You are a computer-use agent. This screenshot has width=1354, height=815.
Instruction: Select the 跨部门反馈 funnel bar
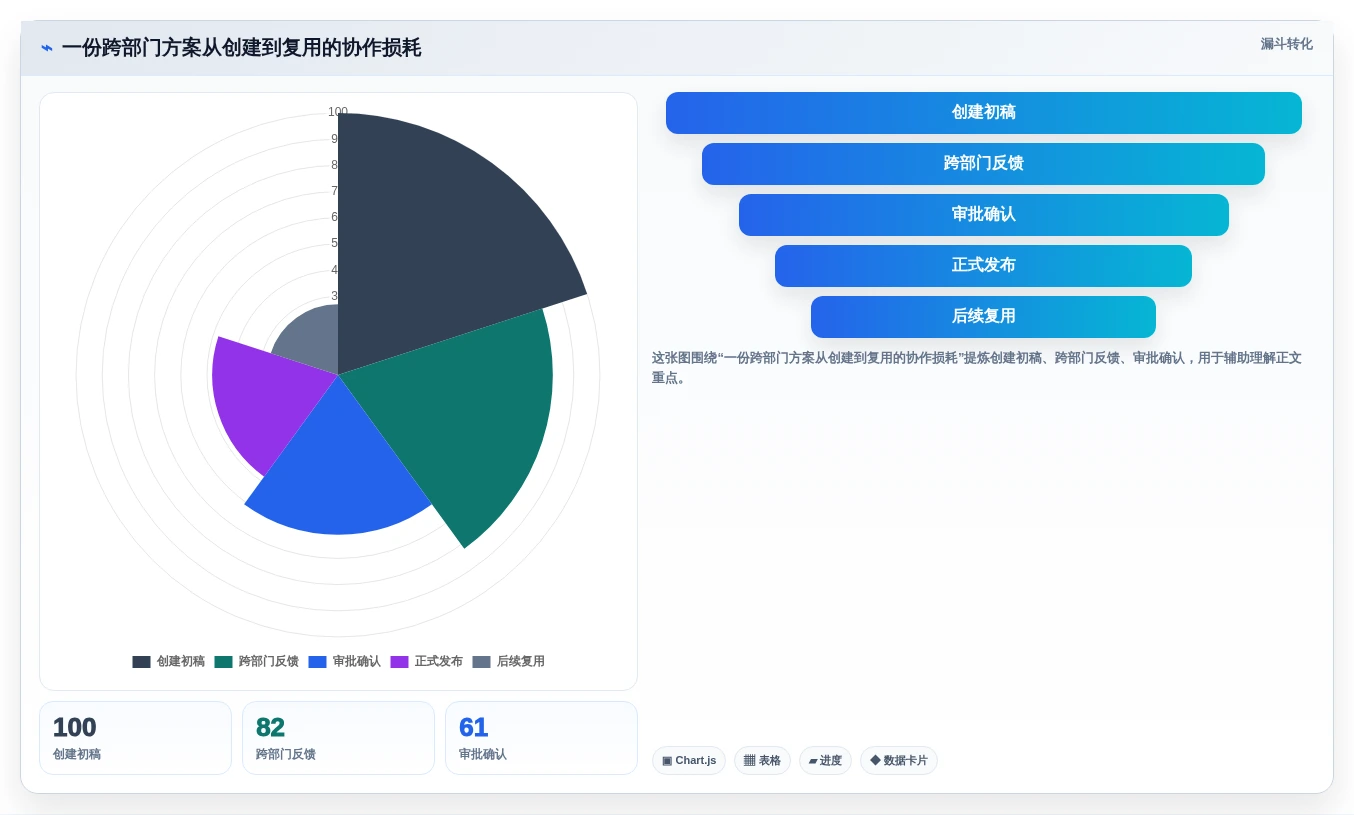pos(984,164)
